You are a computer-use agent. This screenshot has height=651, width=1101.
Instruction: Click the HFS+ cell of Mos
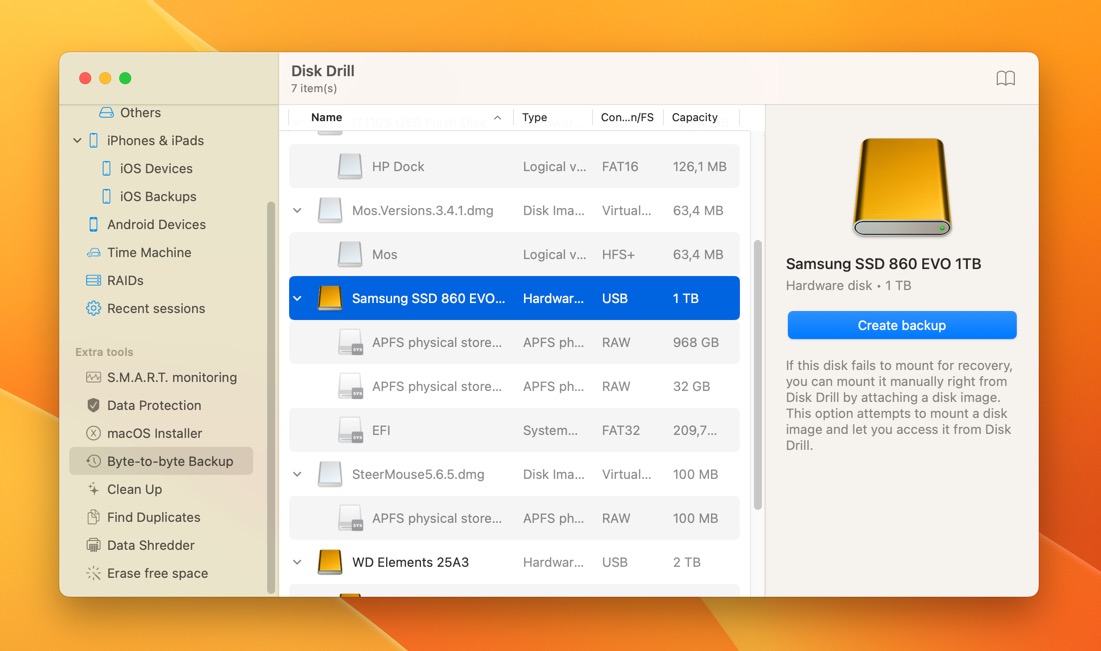coord(618,254)
